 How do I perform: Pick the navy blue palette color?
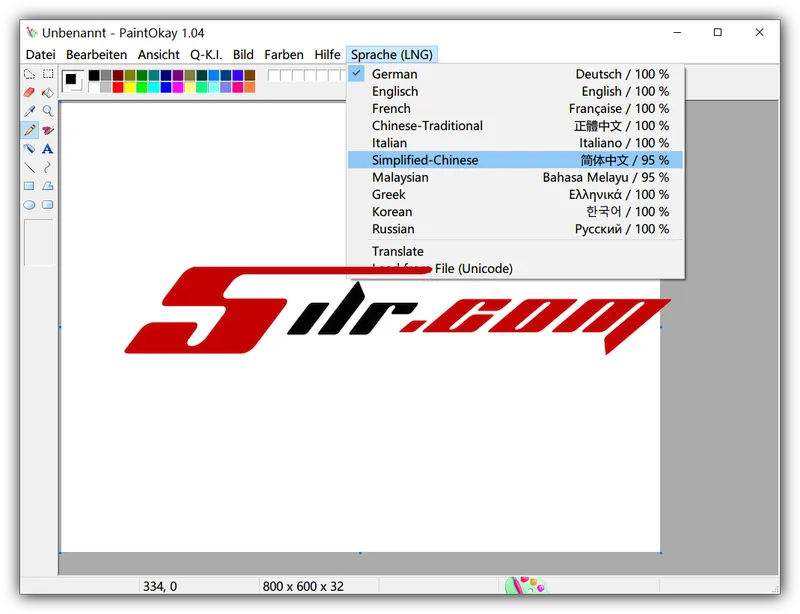pos(166,76)
